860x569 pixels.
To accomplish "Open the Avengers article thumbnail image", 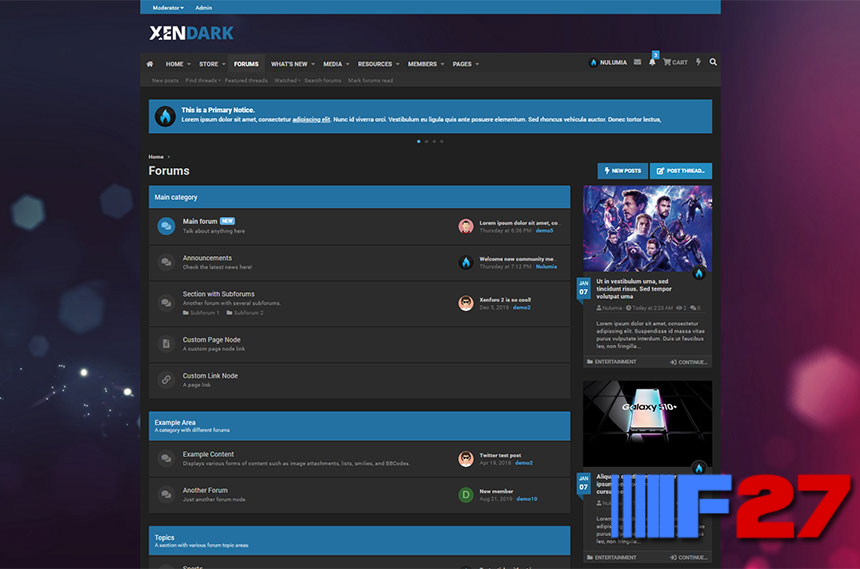I will 647,228.
